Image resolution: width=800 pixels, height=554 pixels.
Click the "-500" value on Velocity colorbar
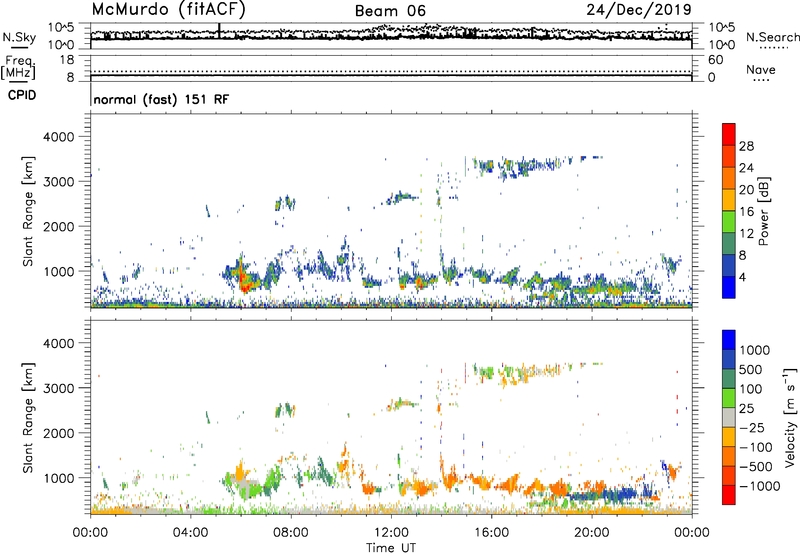756,467
